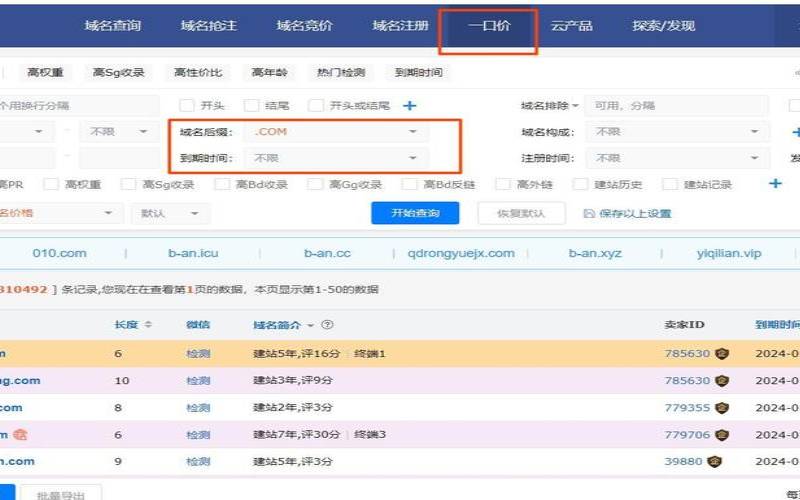The image size is (800, 500).
Task: Go to the 域名抢注 tab
Action: [209, 26]
